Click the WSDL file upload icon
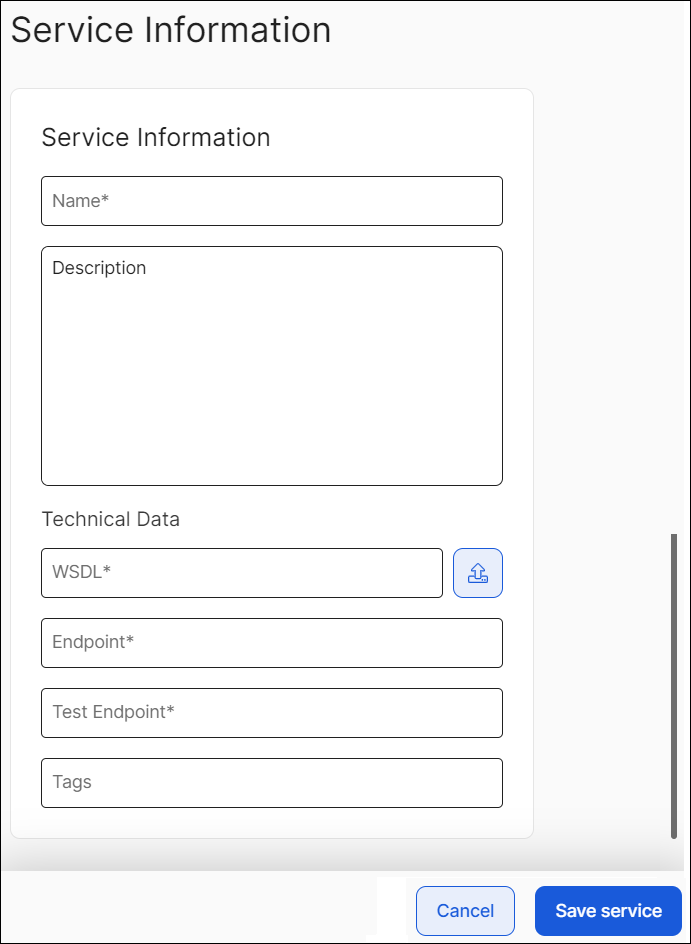Screen dimensions: 691x944 477,573
